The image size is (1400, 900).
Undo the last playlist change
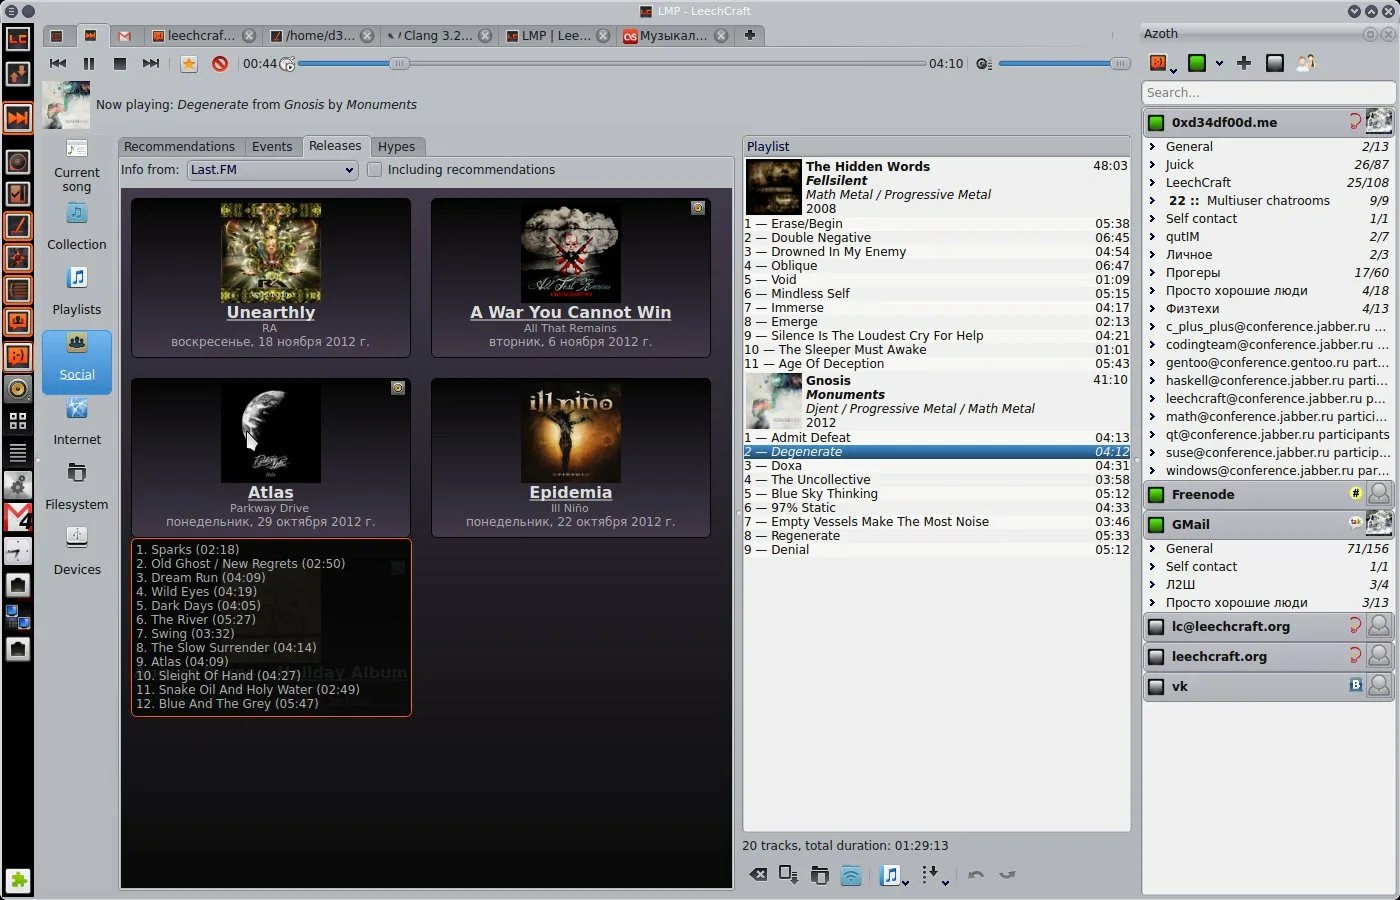pos(976,875)
